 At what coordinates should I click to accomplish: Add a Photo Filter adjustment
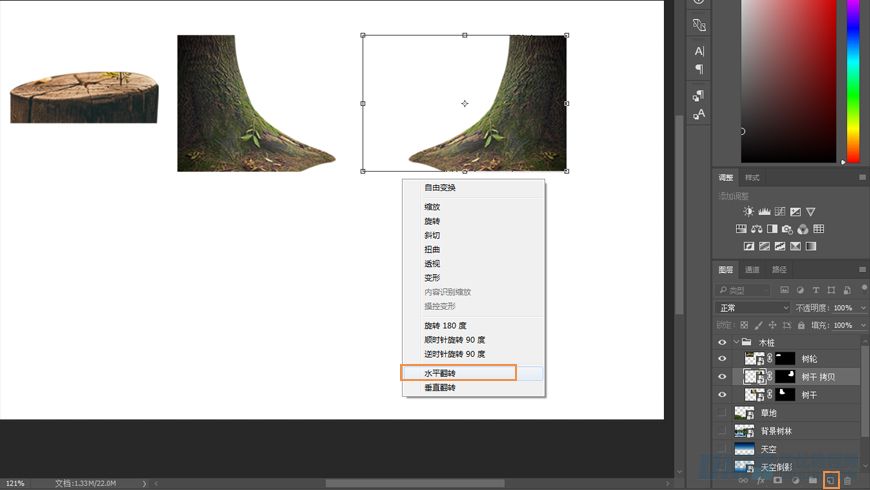787,229
